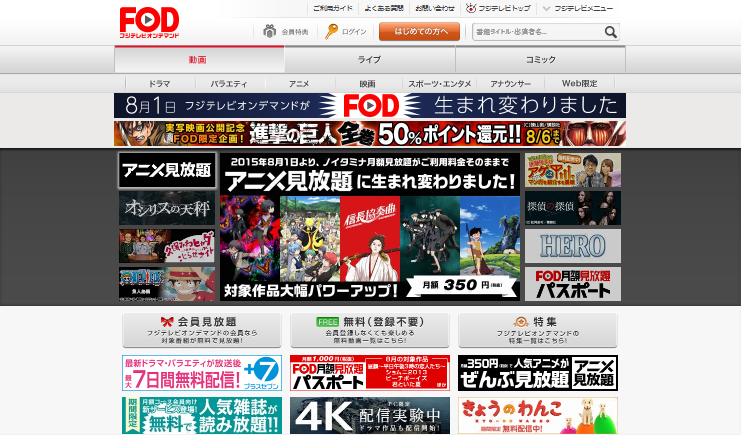Click the gift icon for 会員特典
The image size is (741, 435).
point(269,31)
